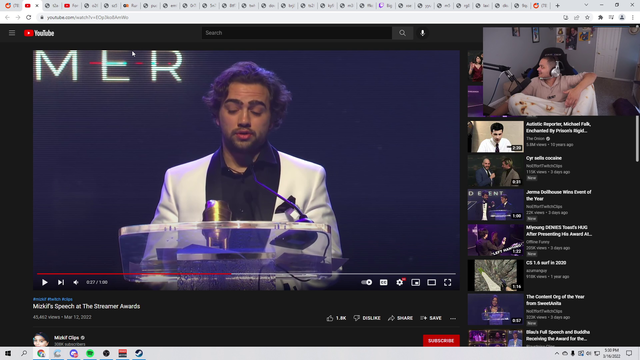Open the Cyr sells cocaine video thumbnail
640x360 pixels.
click(496, 170)
